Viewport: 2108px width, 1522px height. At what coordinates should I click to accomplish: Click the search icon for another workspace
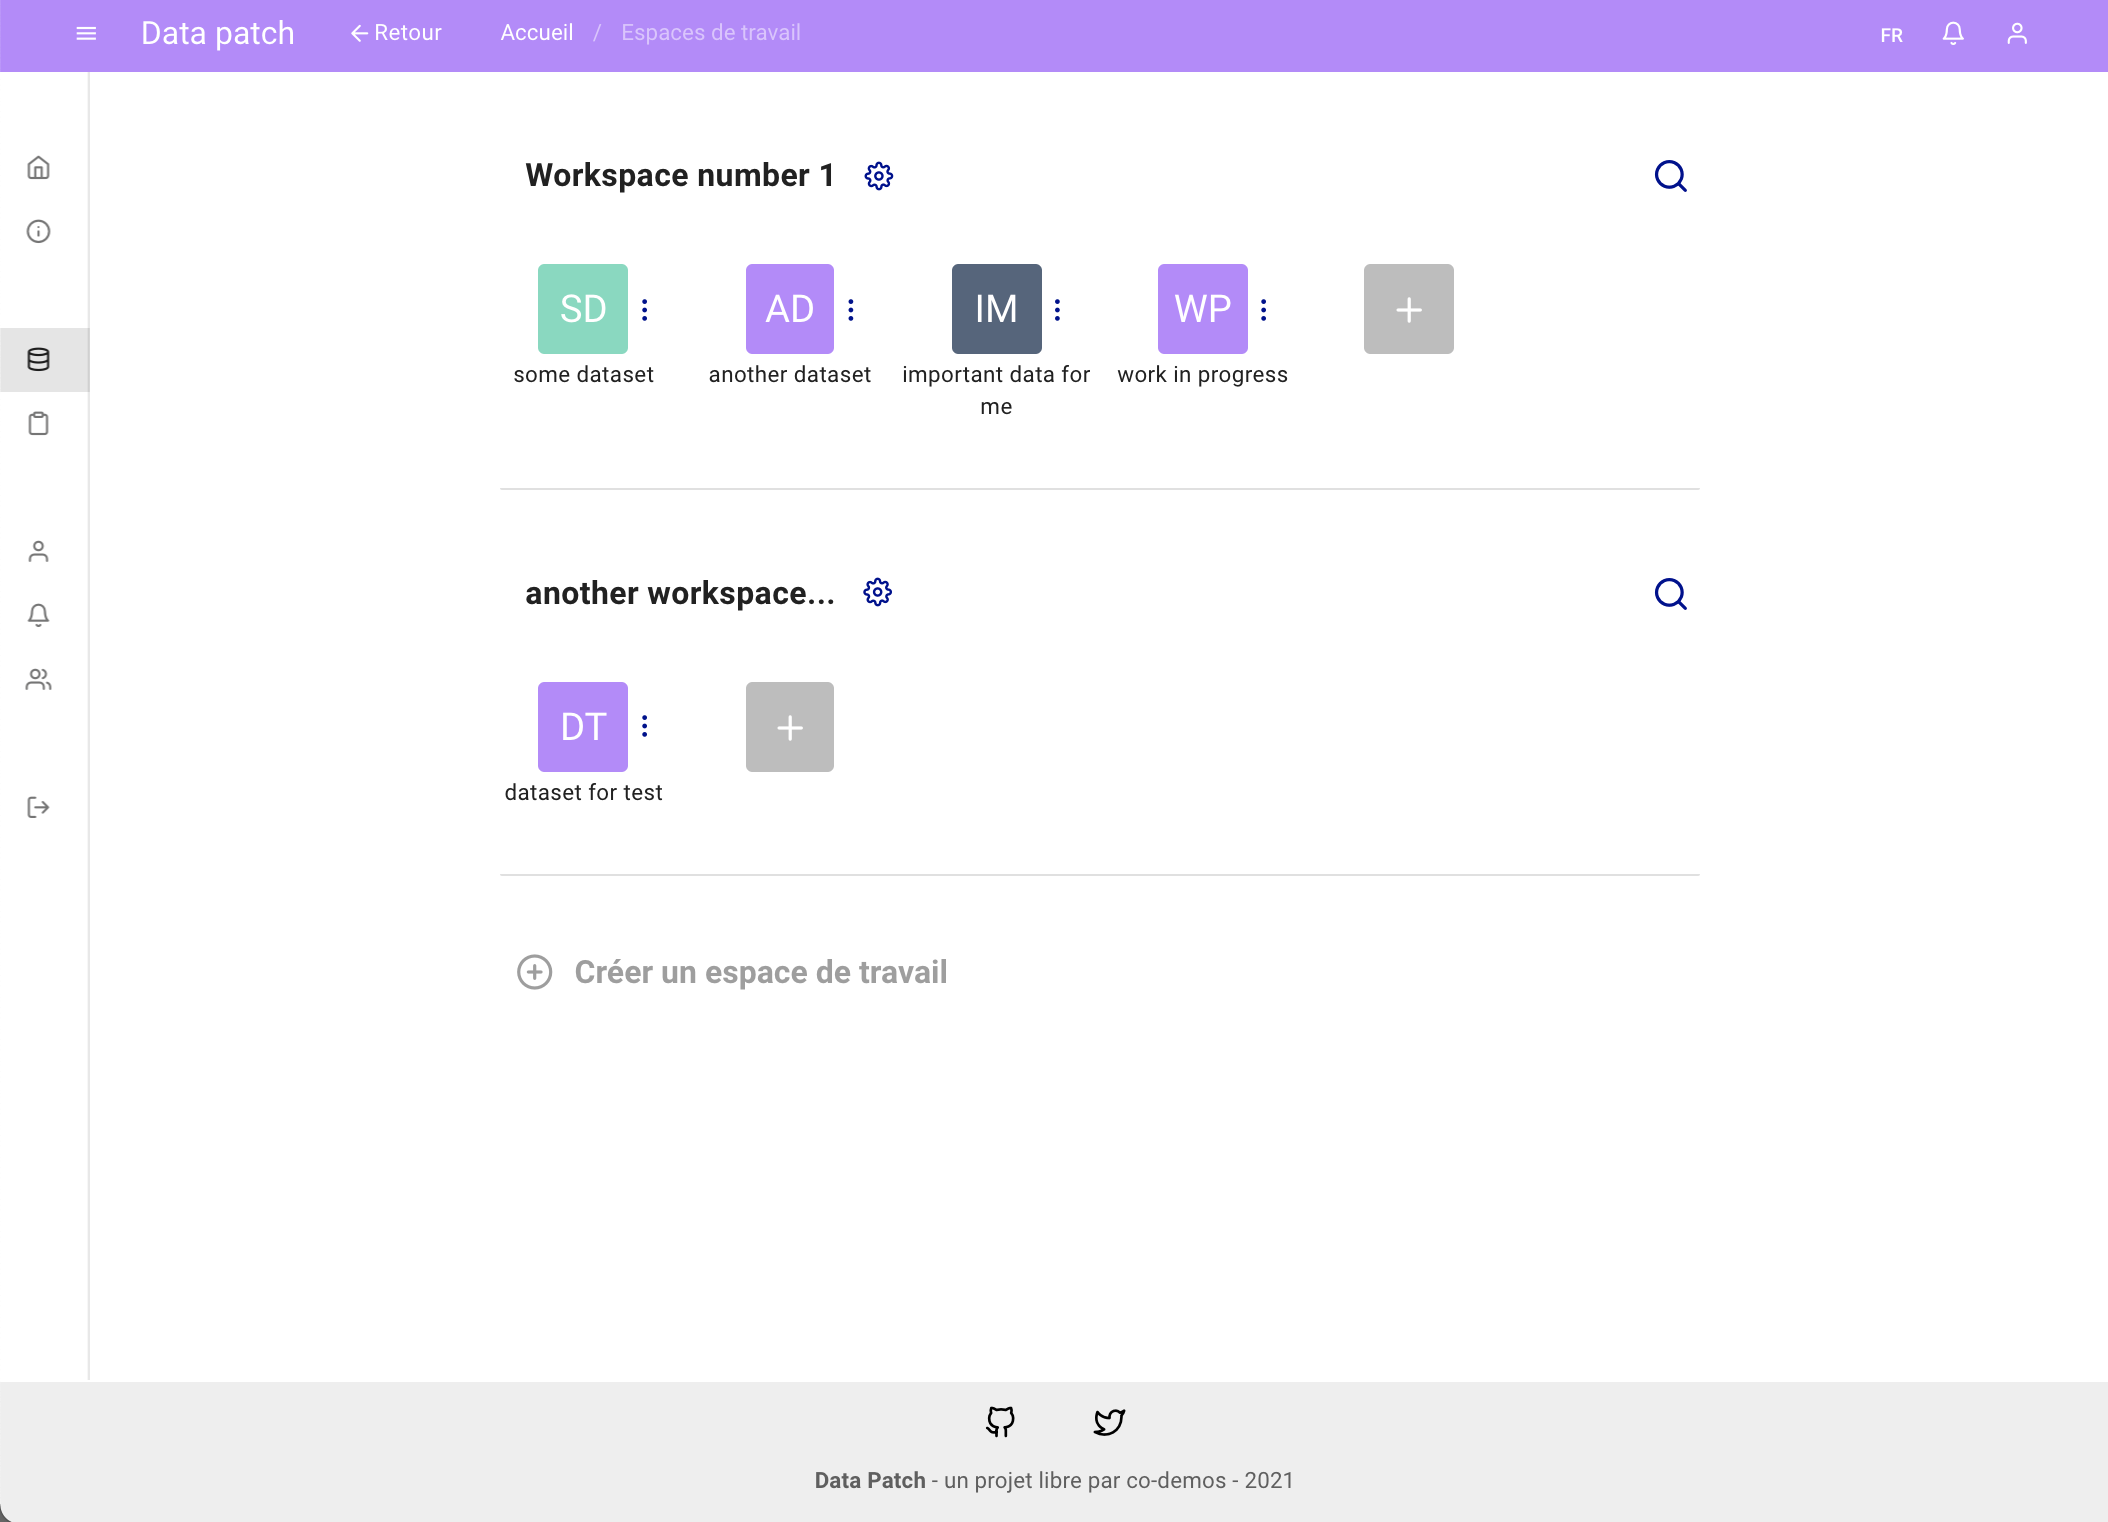point(1671,594)
